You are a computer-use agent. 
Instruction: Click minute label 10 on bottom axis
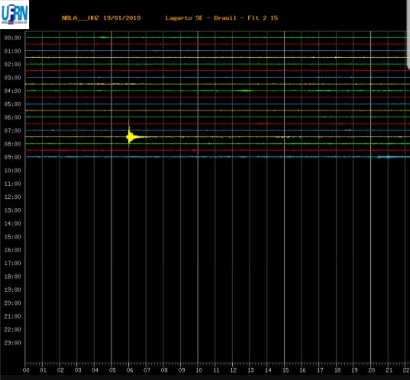point(199,370)
